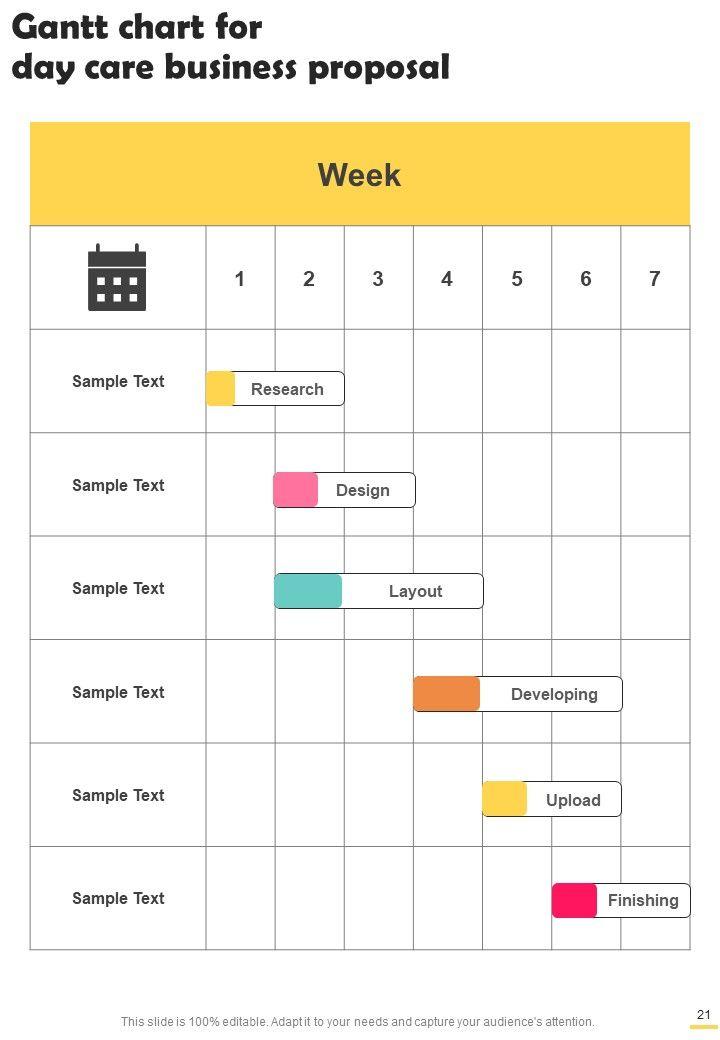The width and height of the screenshot is (720, 1040).
Task: Click the slide title text
Action: click(230, 47)
